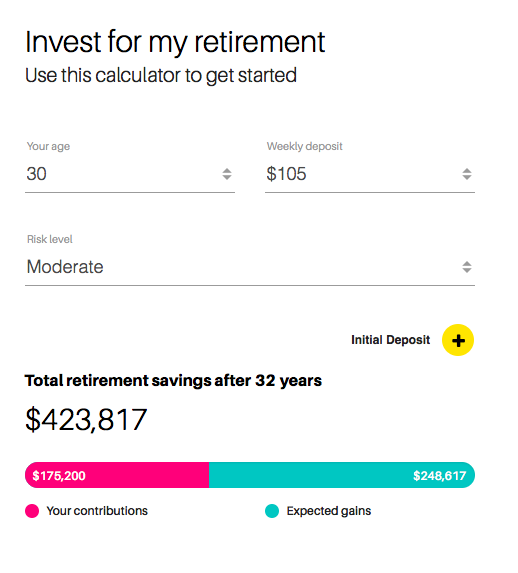The image size is (518, 573).
Task: Click the teal expected gains bar segment
Action: click(342, 475)
